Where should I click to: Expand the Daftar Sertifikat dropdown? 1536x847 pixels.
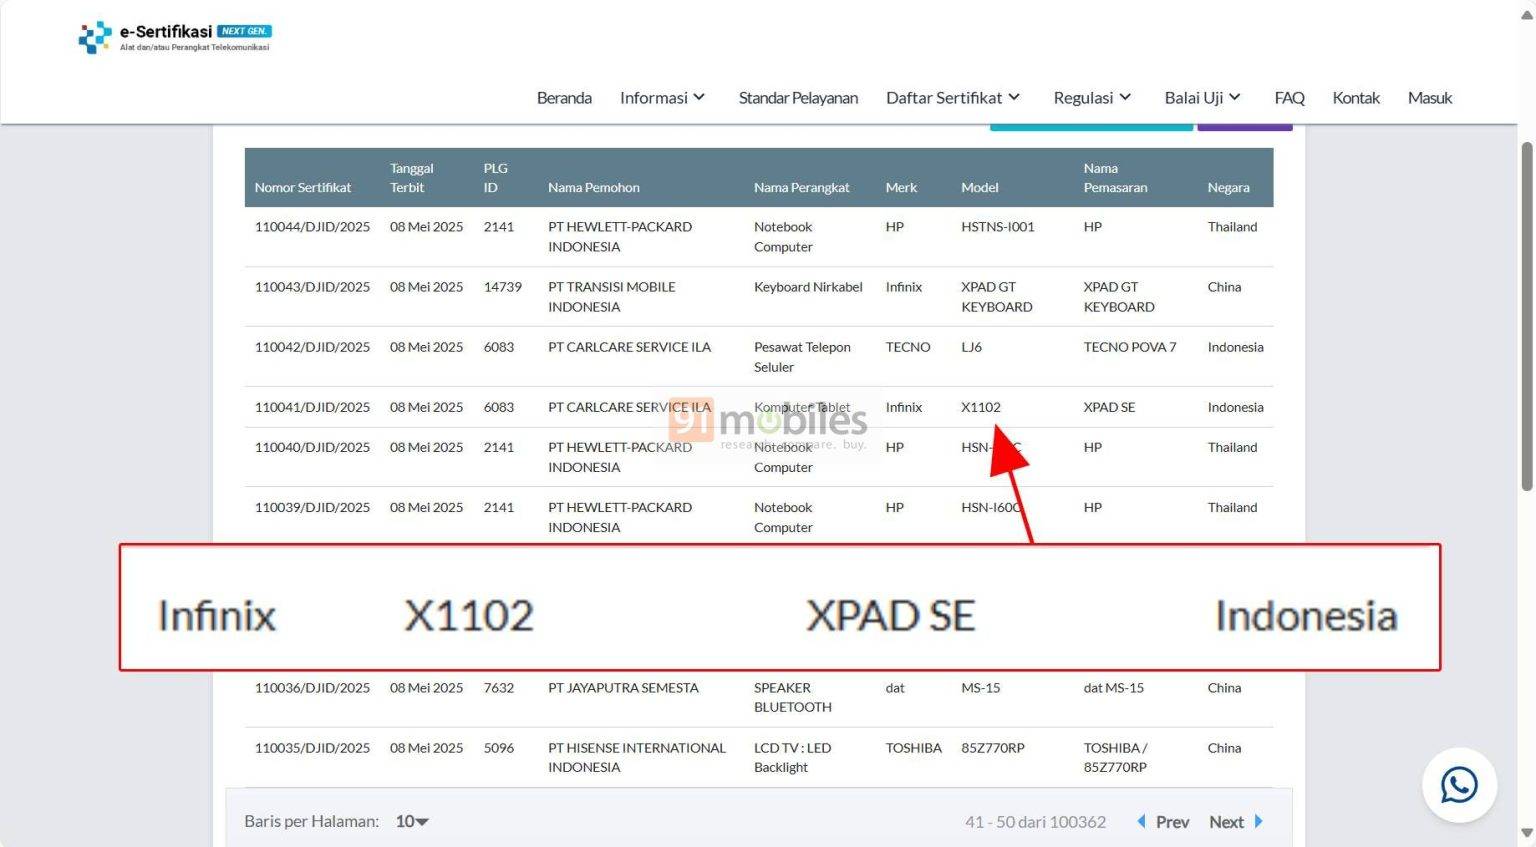pyautogui.click(x=951, y=97)
